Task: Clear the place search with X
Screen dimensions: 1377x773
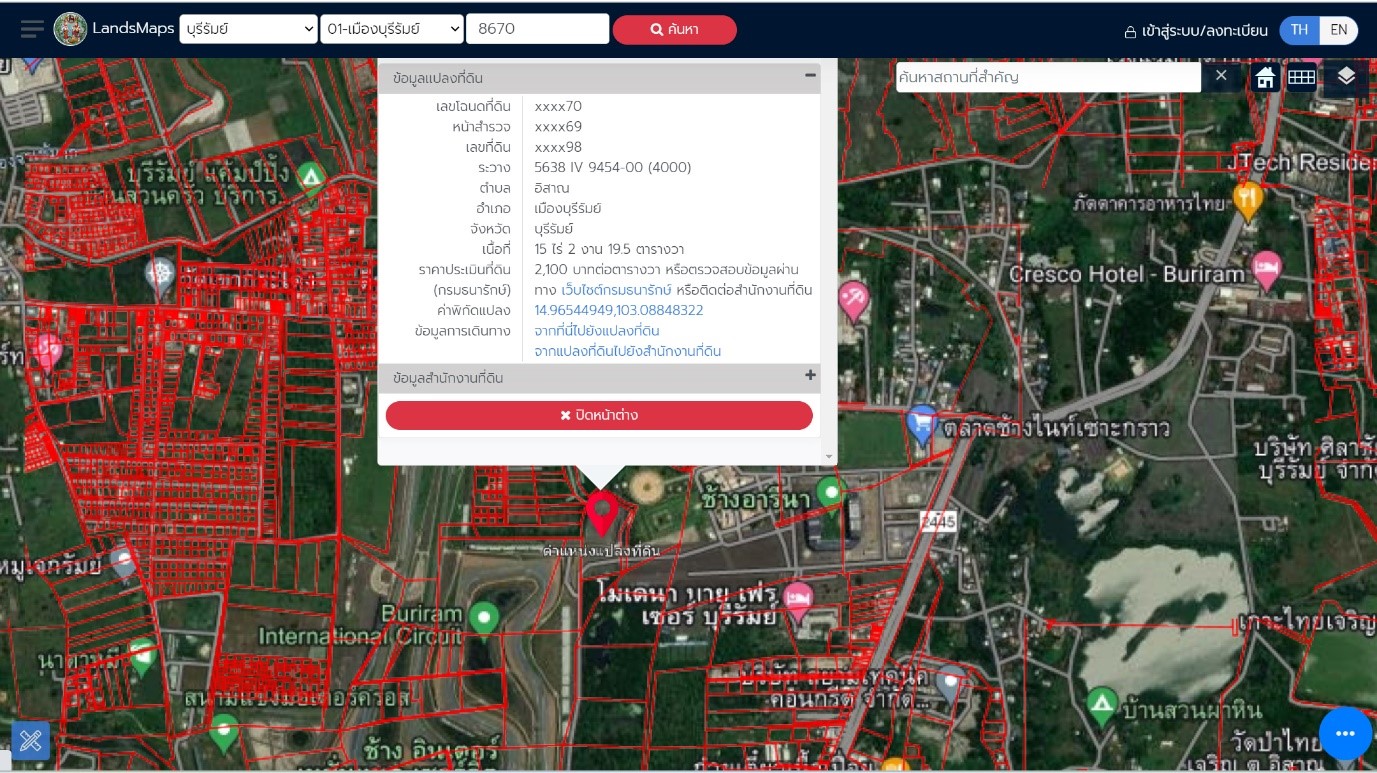Action: click(1221, 77)
